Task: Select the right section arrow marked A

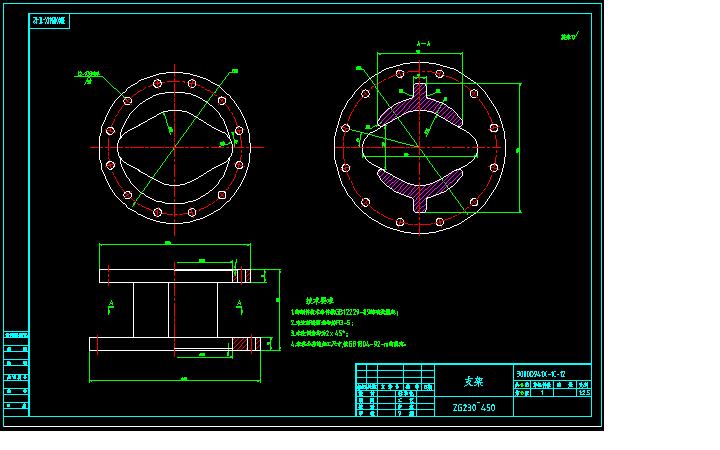Action: pyautogui.click(x=238, y=304)
